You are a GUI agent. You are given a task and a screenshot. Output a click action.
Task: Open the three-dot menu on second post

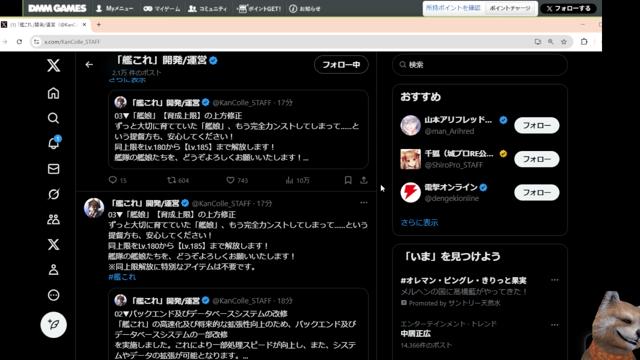(x=364, y=202)
